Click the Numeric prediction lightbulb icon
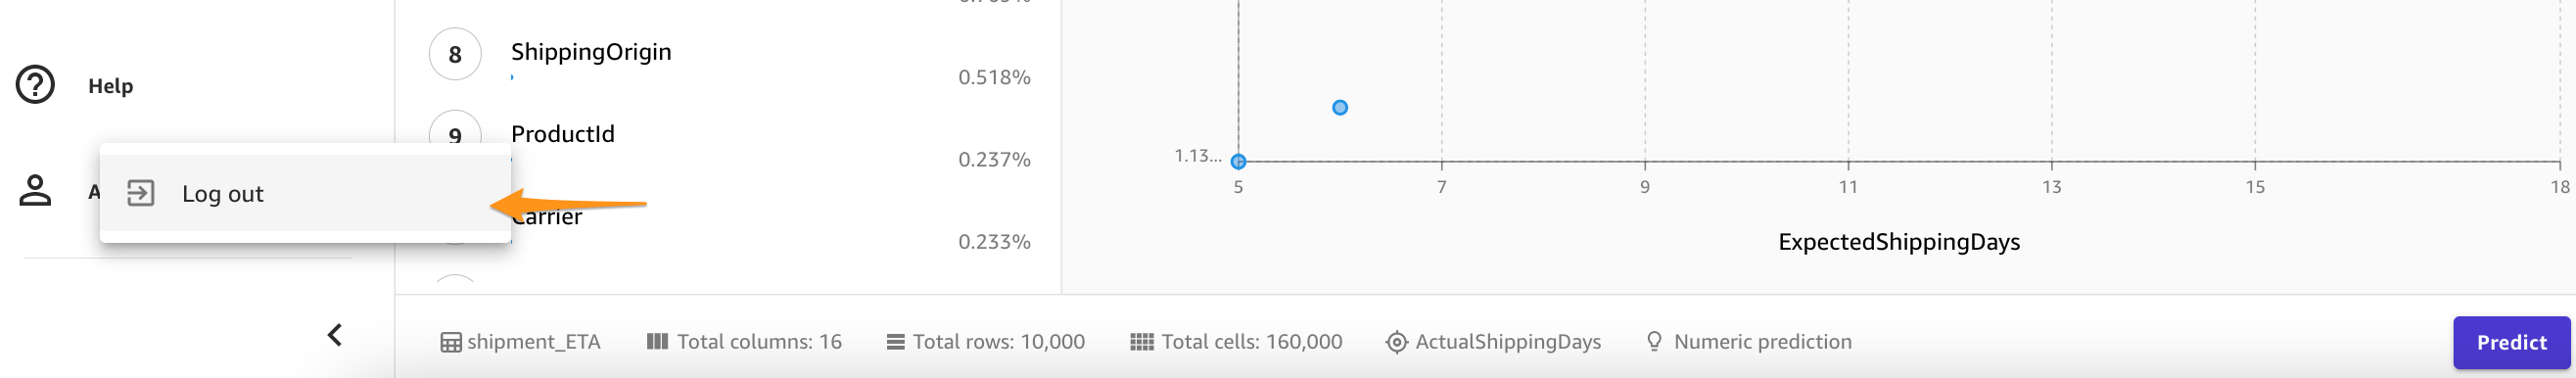The image size is (2576, 378). tap(1654, 342)
